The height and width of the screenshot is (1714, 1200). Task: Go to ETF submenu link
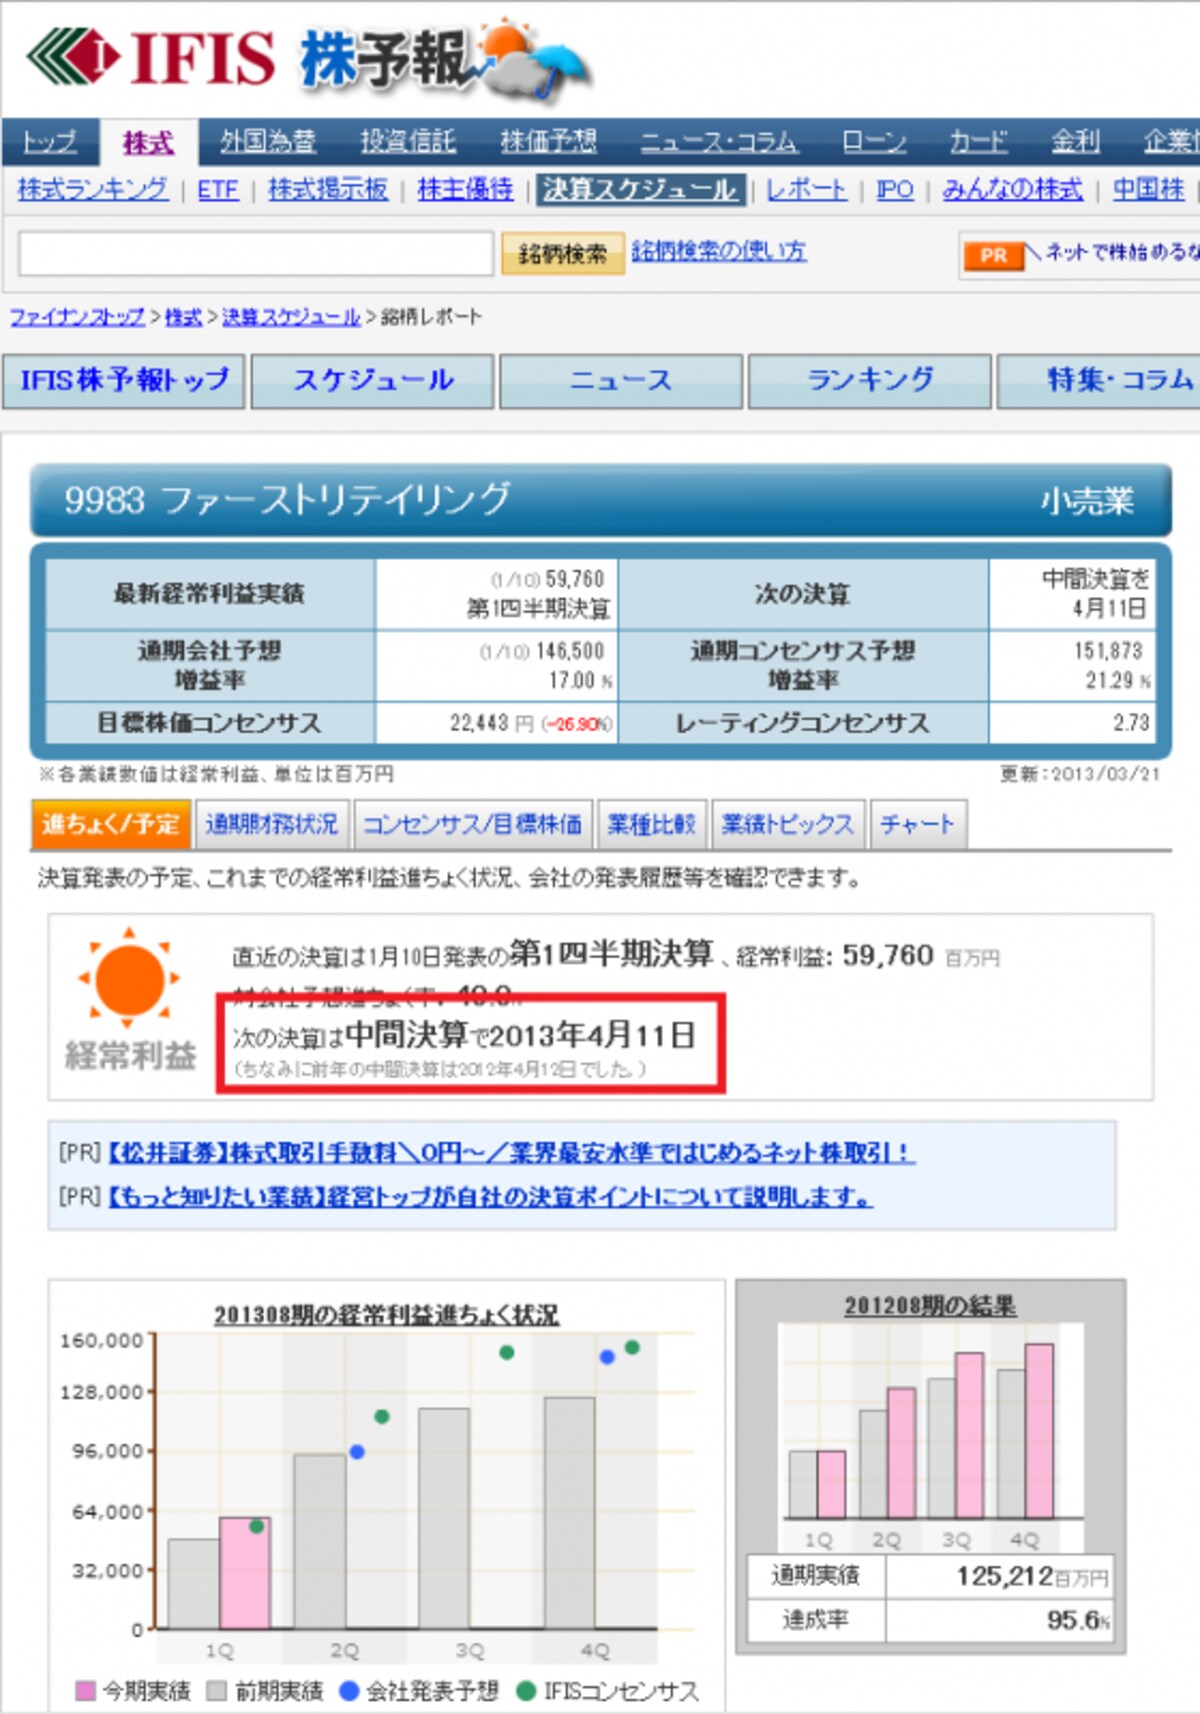click(218, 189)
